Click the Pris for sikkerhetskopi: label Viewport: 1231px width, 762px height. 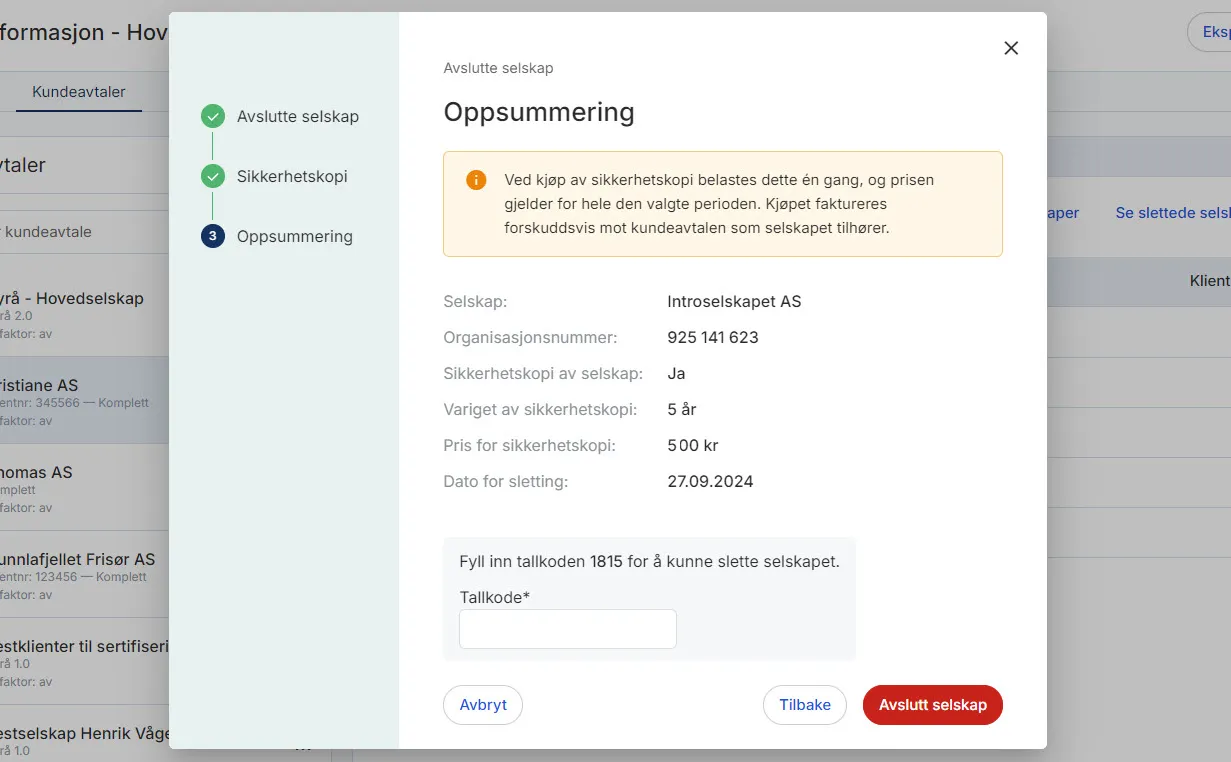[529, 445]
